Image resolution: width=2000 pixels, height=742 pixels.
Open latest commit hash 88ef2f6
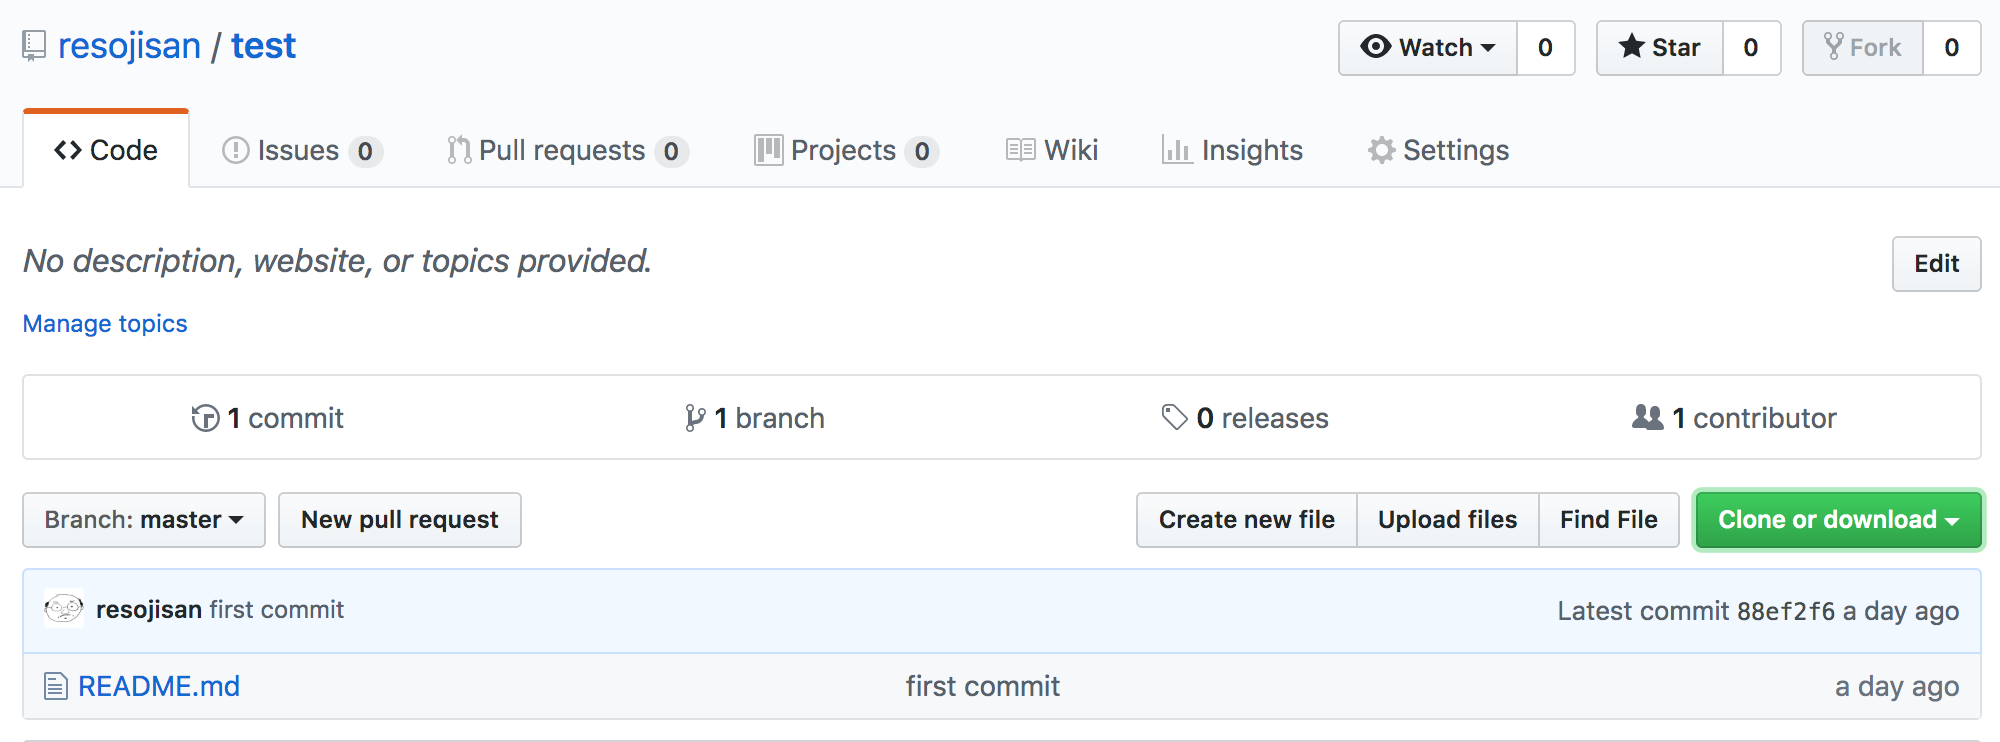[x=1786, y=611]
